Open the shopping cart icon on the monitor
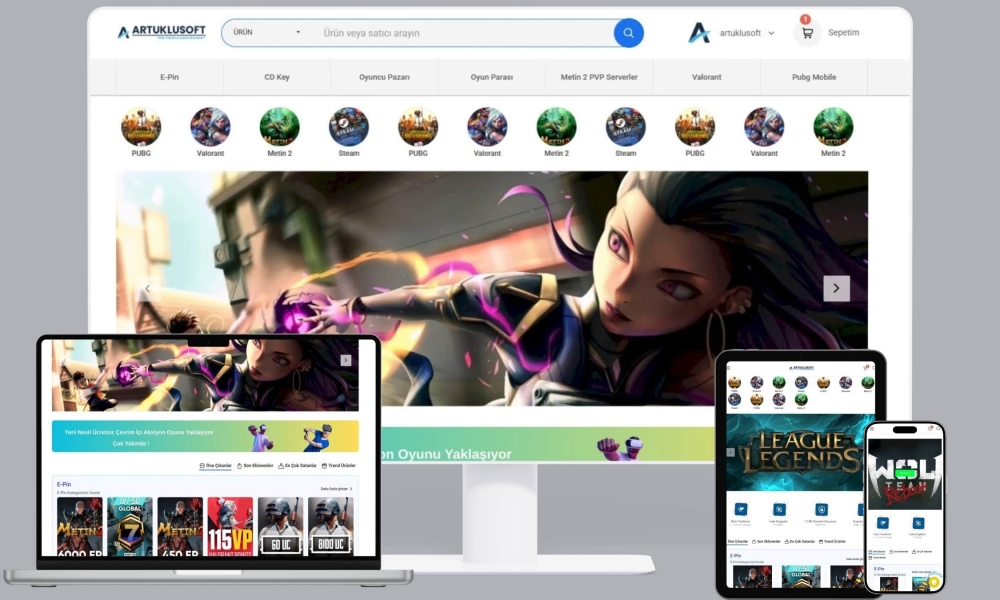This screenshot has width=1000, height=600. tap(807, 33)
